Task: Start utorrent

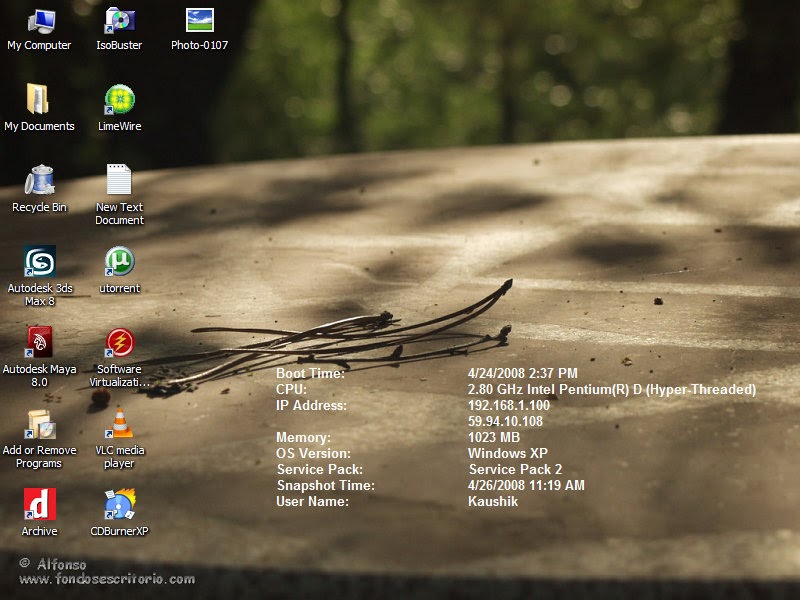Action: coord(118,263)
